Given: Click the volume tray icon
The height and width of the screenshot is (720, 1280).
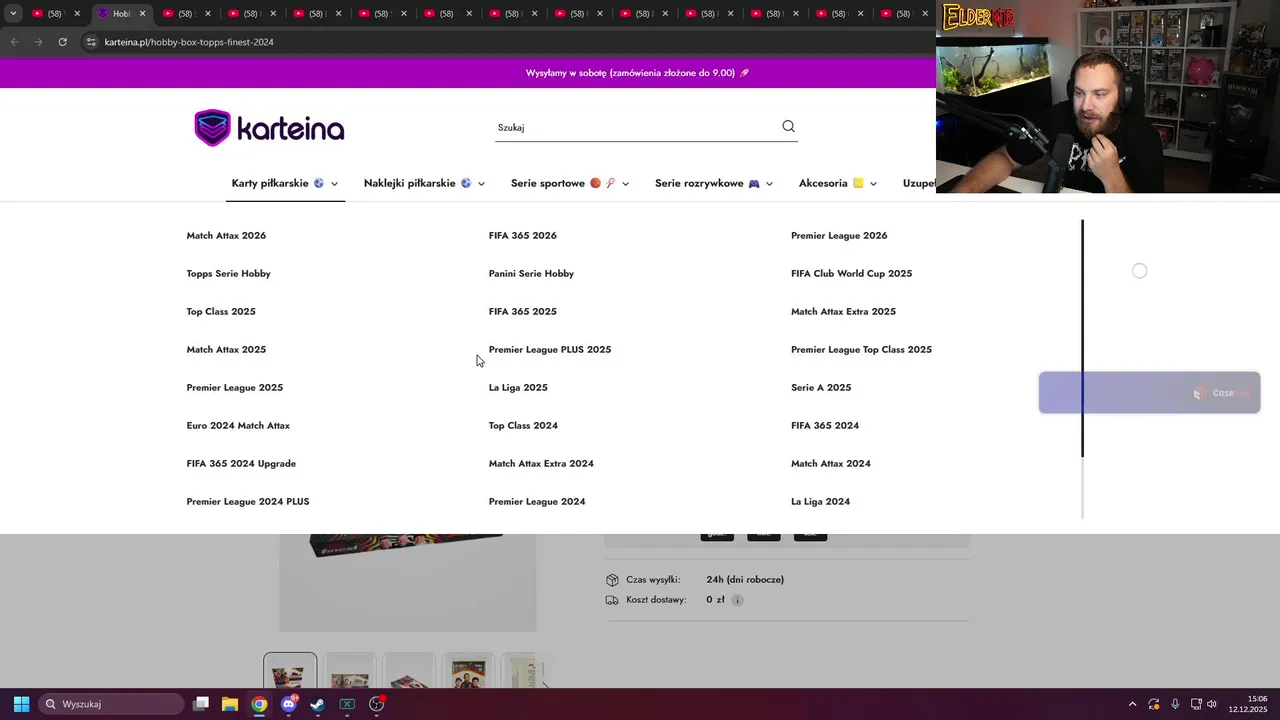Looking at the screenshot, I should pyautogui.click(x=1212, y=704).
